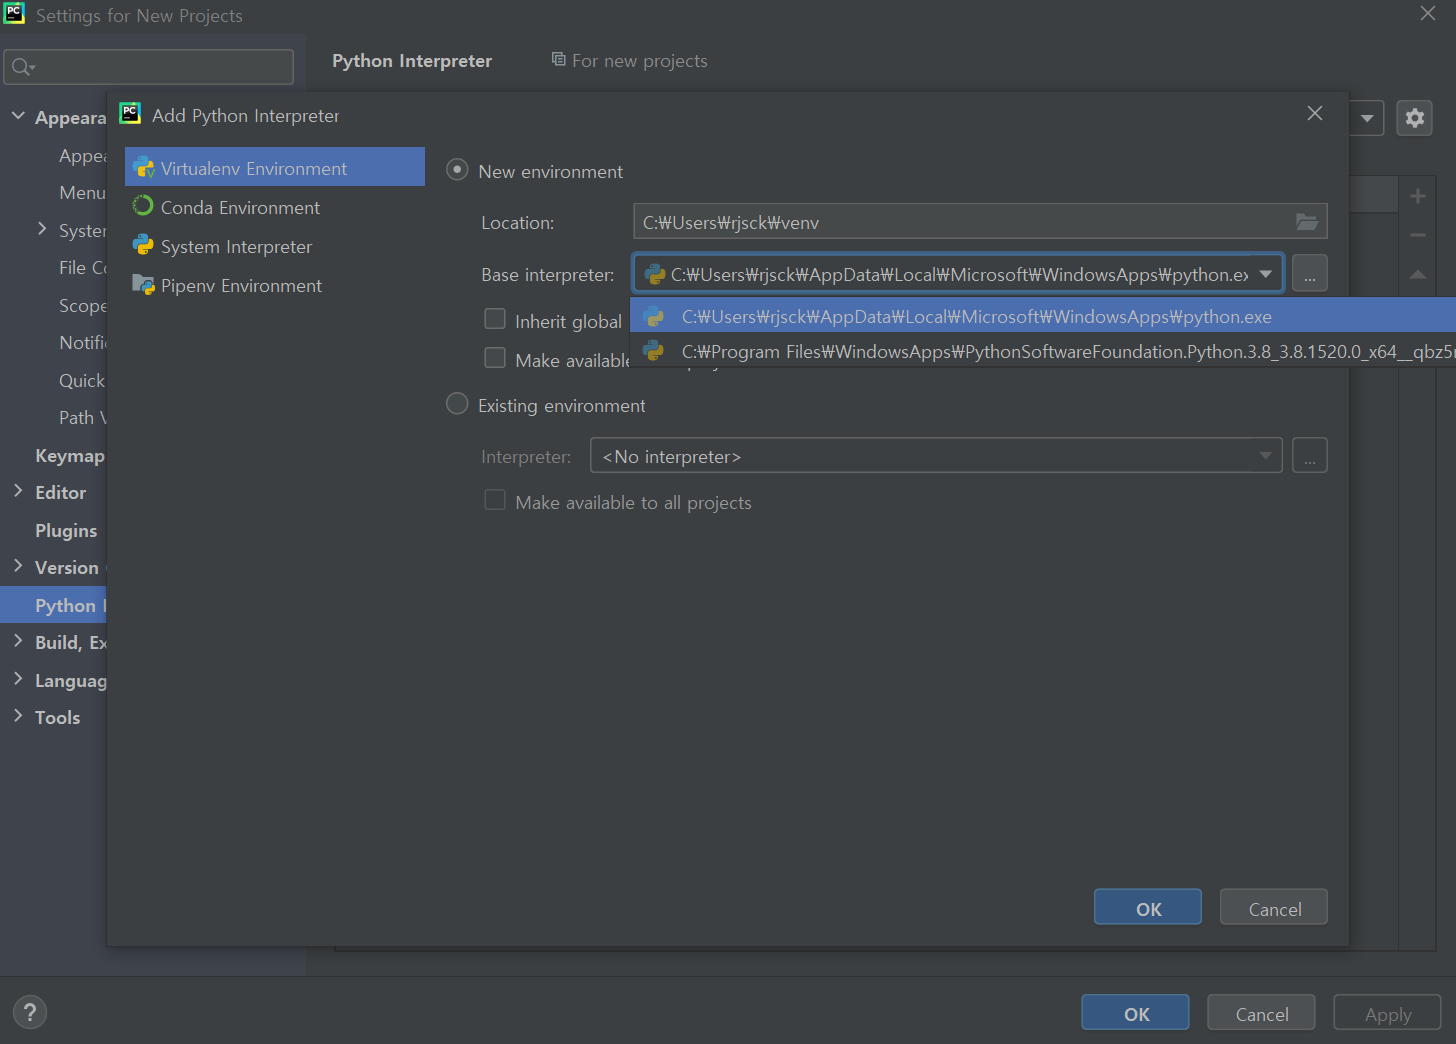1456x1044 pixels.
Task: Toggle Make available checkbox under New environment
Action: (x=495, y=358)
